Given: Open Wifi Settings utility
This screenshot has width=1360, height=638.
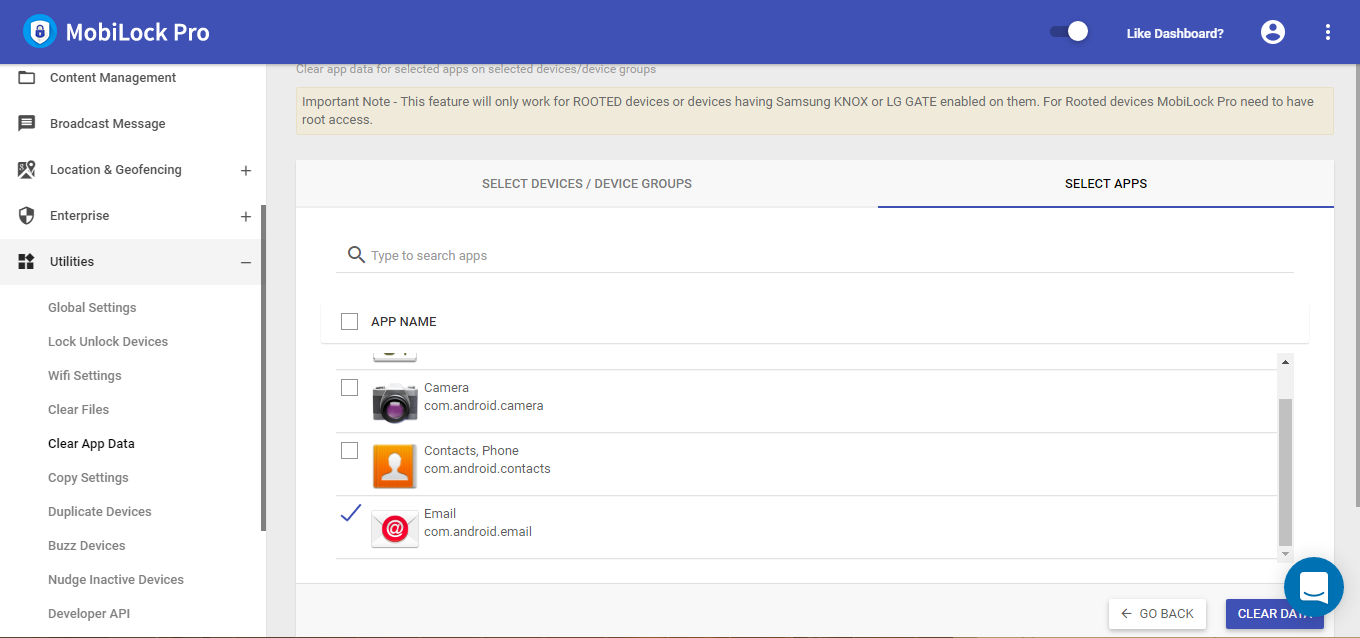Looking at the screenshot, I should pos(85,376).
